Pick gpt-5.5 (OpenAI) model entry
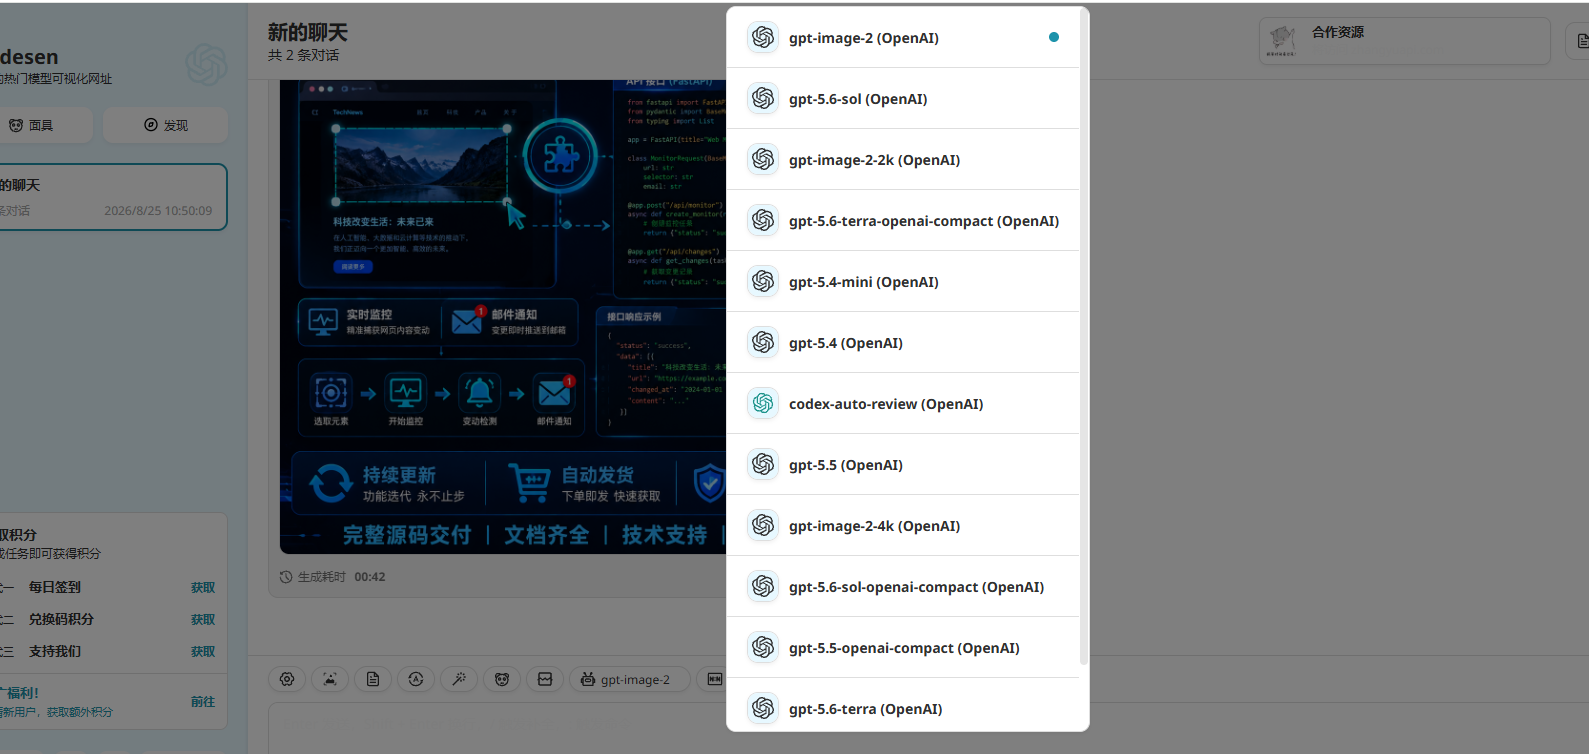This screenshot has height=754, width=1589. pyautogui.click(x=903, y=465)
